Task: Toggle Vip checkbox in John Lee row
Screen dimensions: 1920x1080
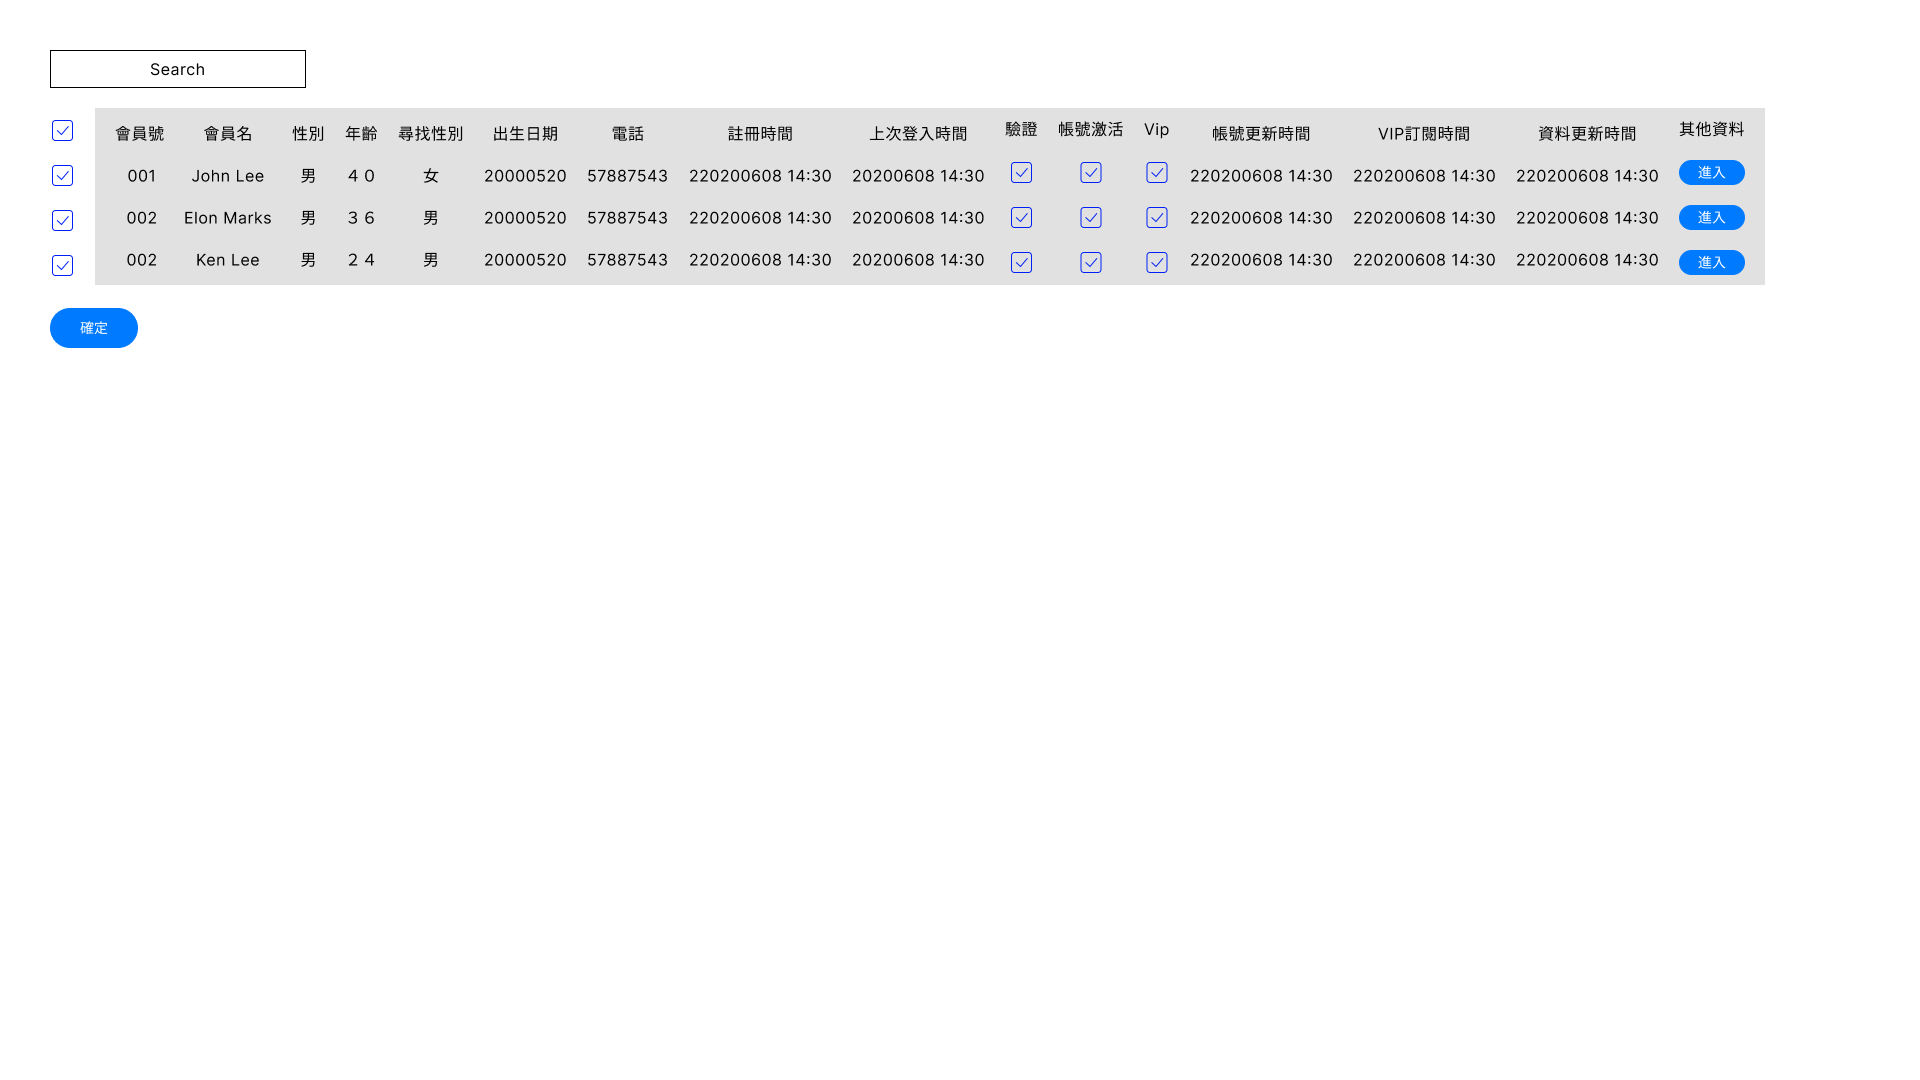Action: tap(1157, 173)
